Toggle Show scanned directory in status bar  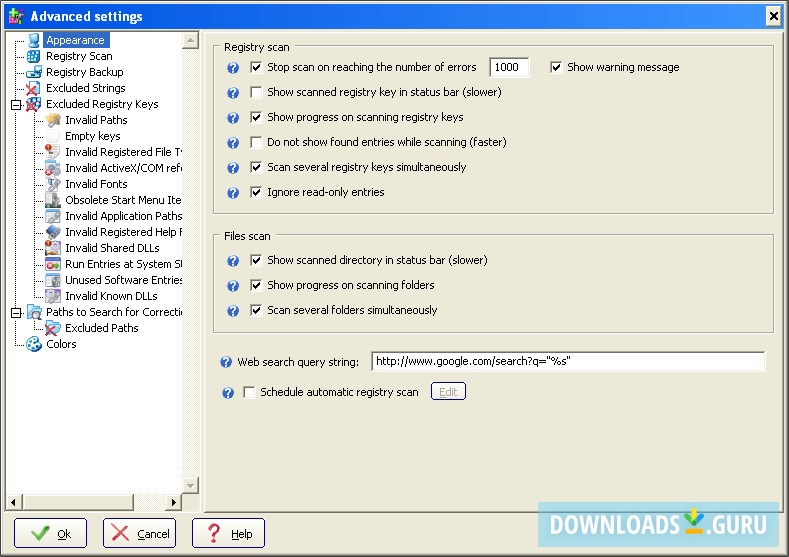(256, 260)
